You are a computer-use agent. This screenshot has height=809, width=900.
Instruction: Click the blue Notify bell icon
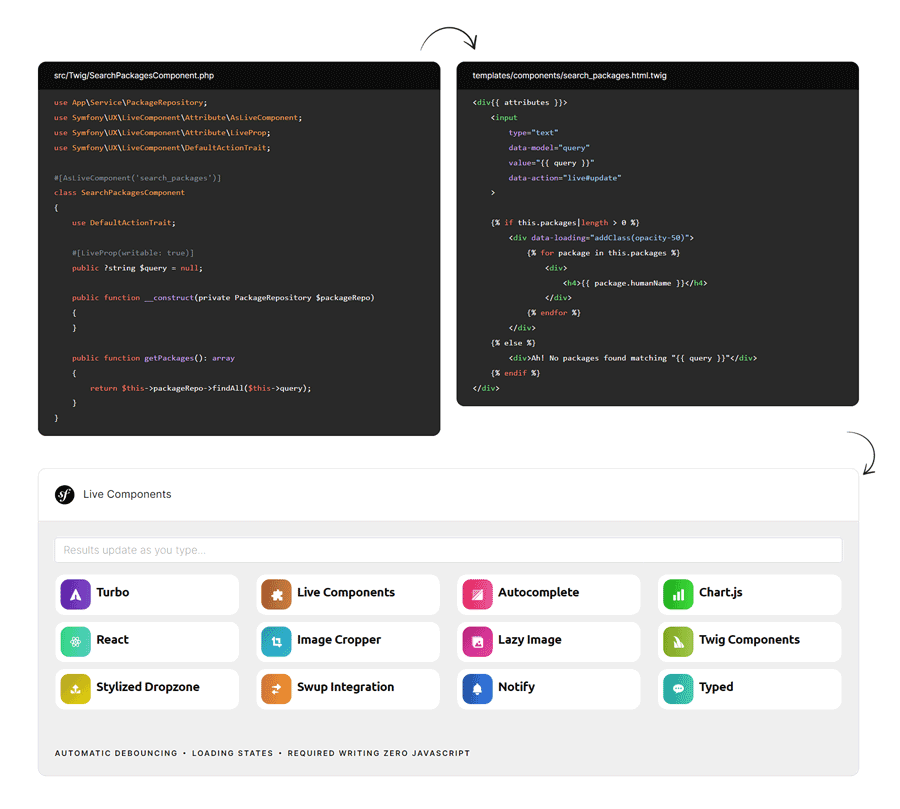(478, 688)
